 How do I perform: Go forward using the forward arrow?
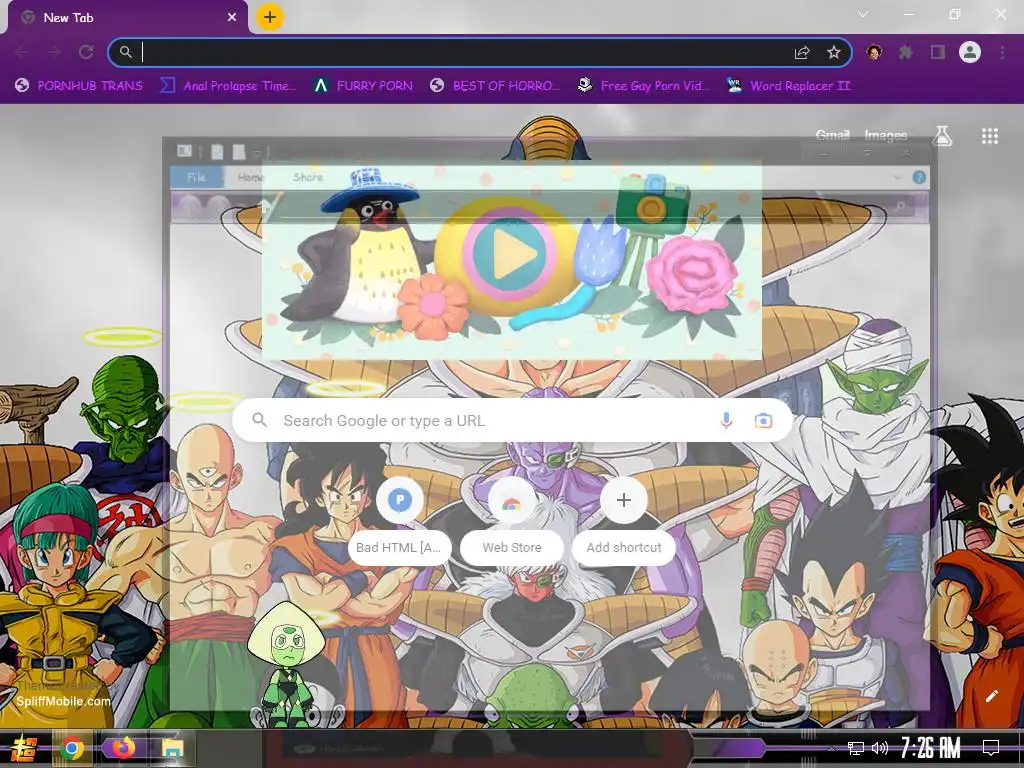[54, 52]
